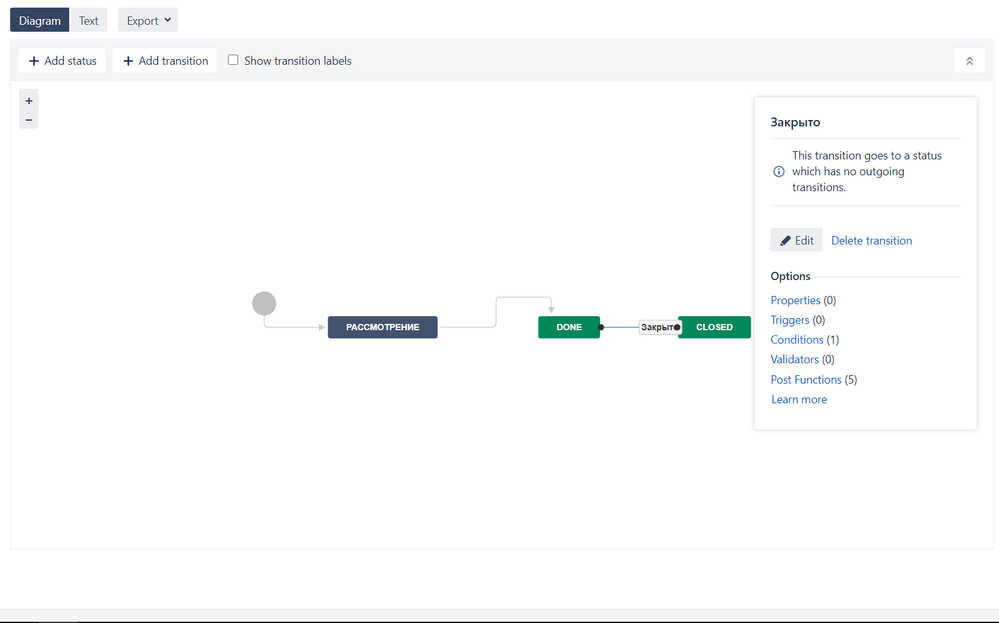999x623 pixels.
Task: Click the Options section heading
Action: tap(790, 276)
